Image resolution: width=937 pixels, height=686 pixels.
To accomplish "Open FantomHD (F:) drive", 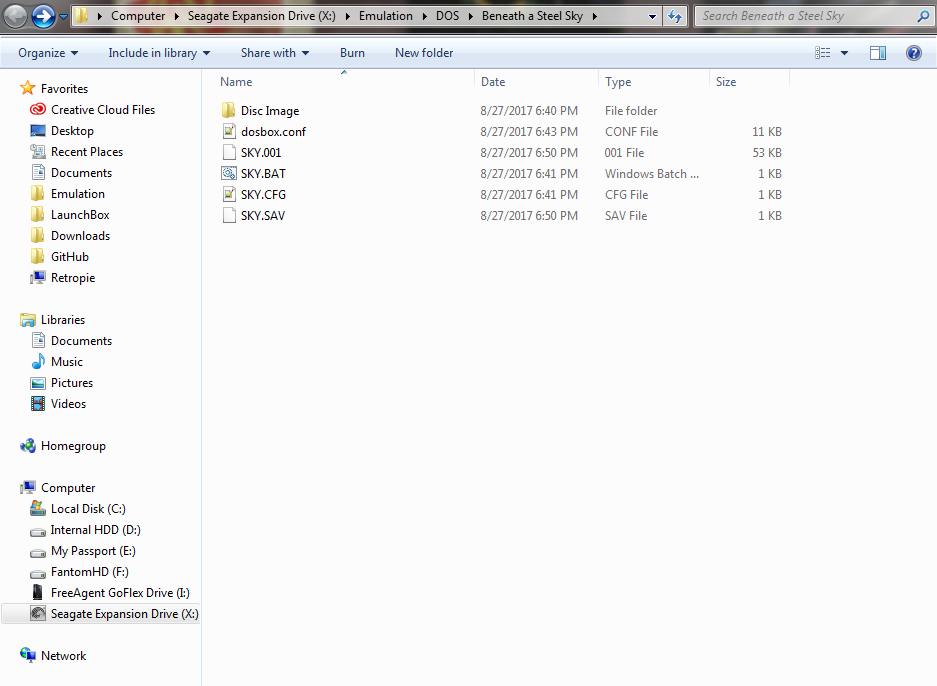I will pos(90,572).
